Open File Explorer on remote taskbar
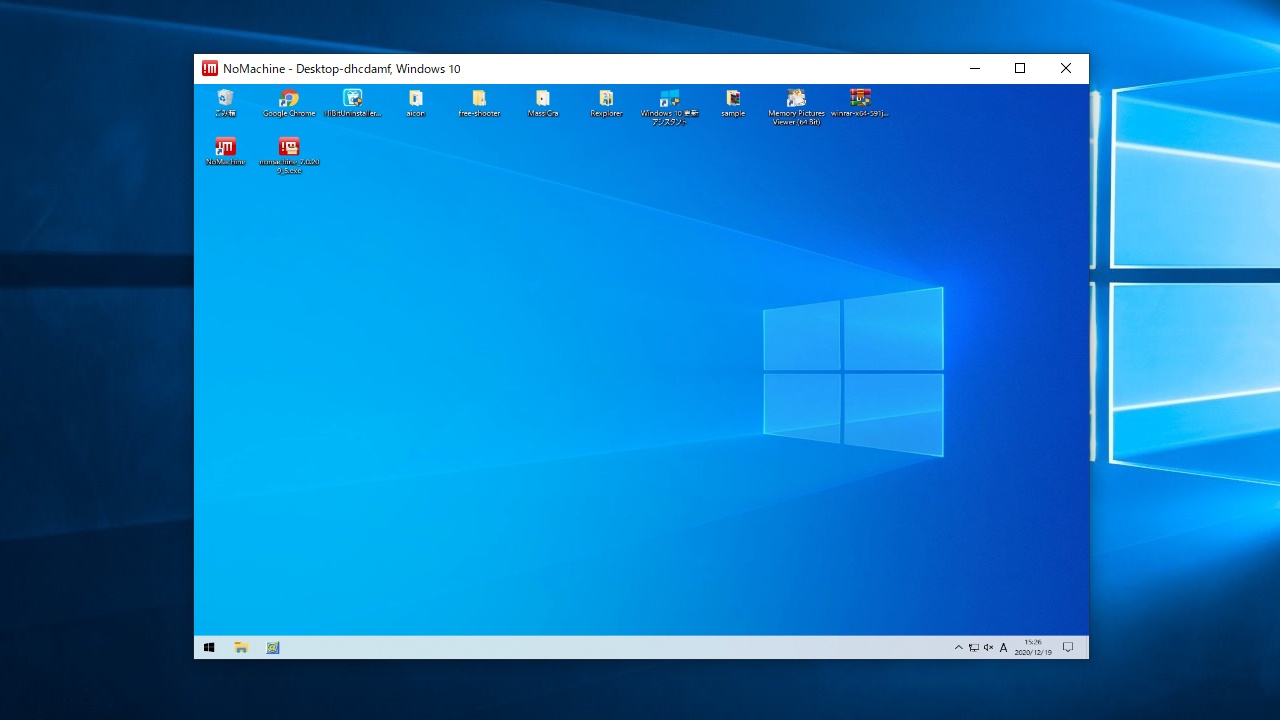Viewport: 1280px width, 720px height. click(241, 648)
